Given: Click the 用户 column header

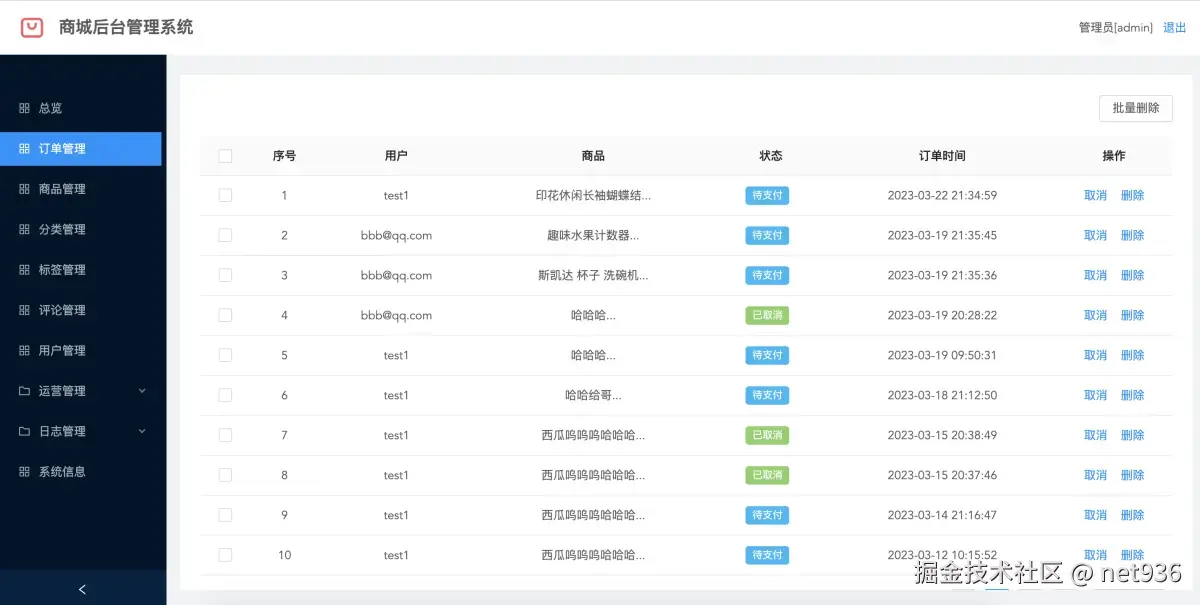Looking at the screenshot, I should pos(396,156).
